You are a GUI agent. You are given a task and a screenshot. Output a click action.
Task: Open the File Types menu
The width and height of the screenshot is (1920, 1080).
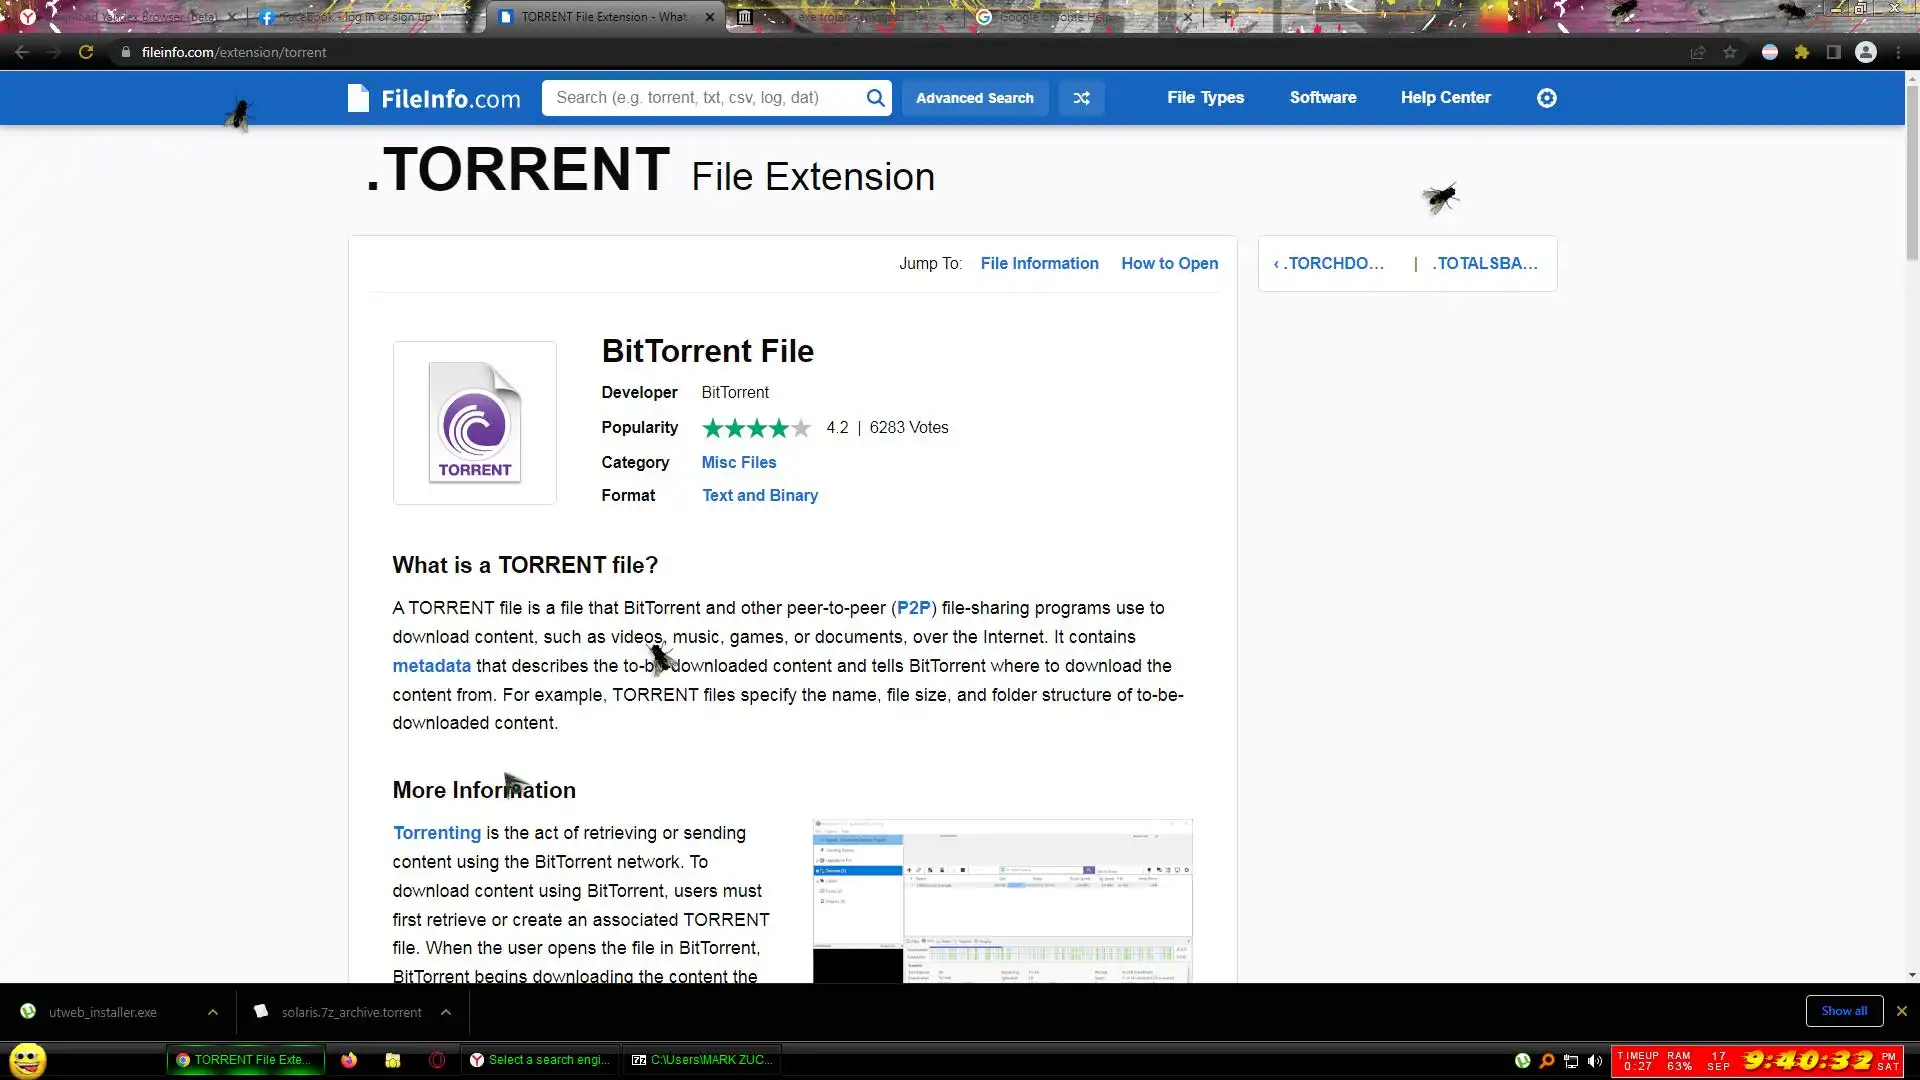[1205, 98]
